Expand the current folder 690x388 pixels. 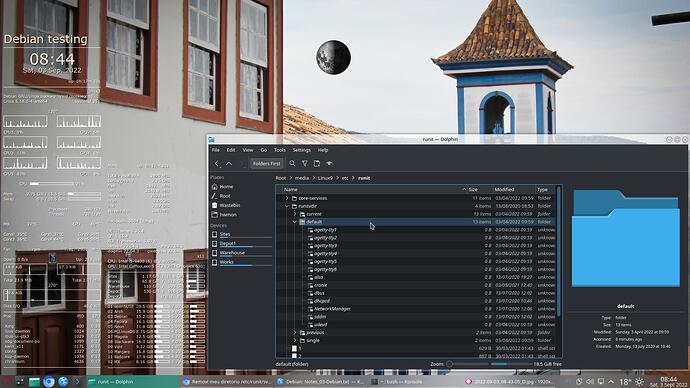(295, 214)
